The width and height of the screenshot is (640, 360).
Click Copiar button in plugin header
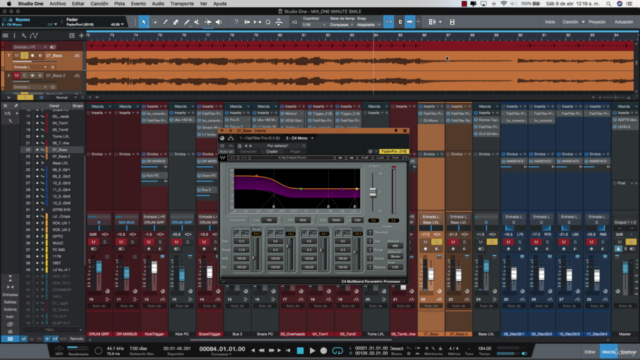click(x=272, y=151)
